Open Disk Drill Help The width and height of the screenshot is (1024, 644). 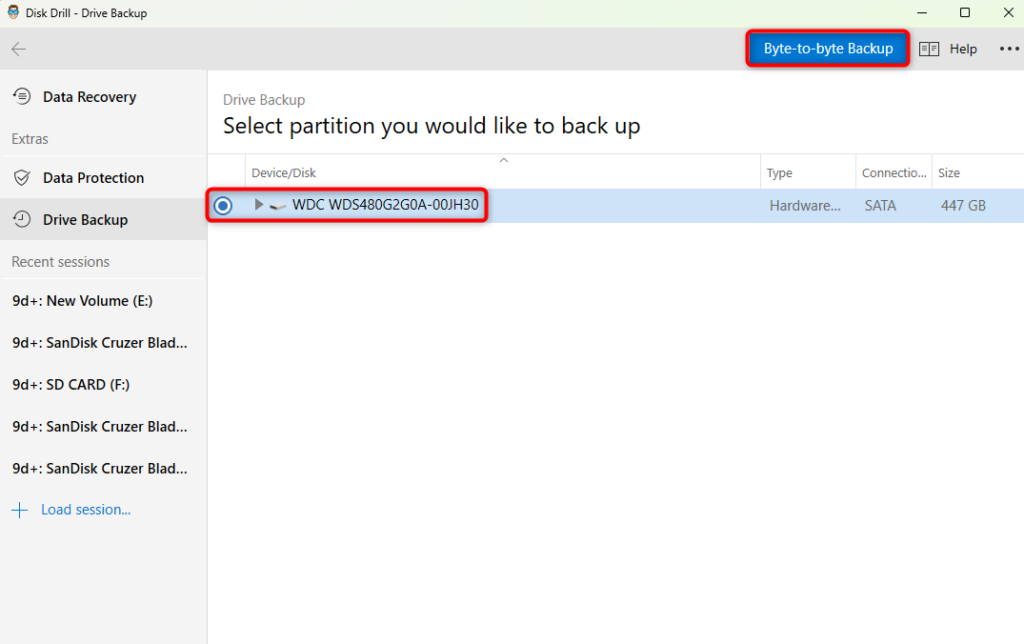[963, 48]
